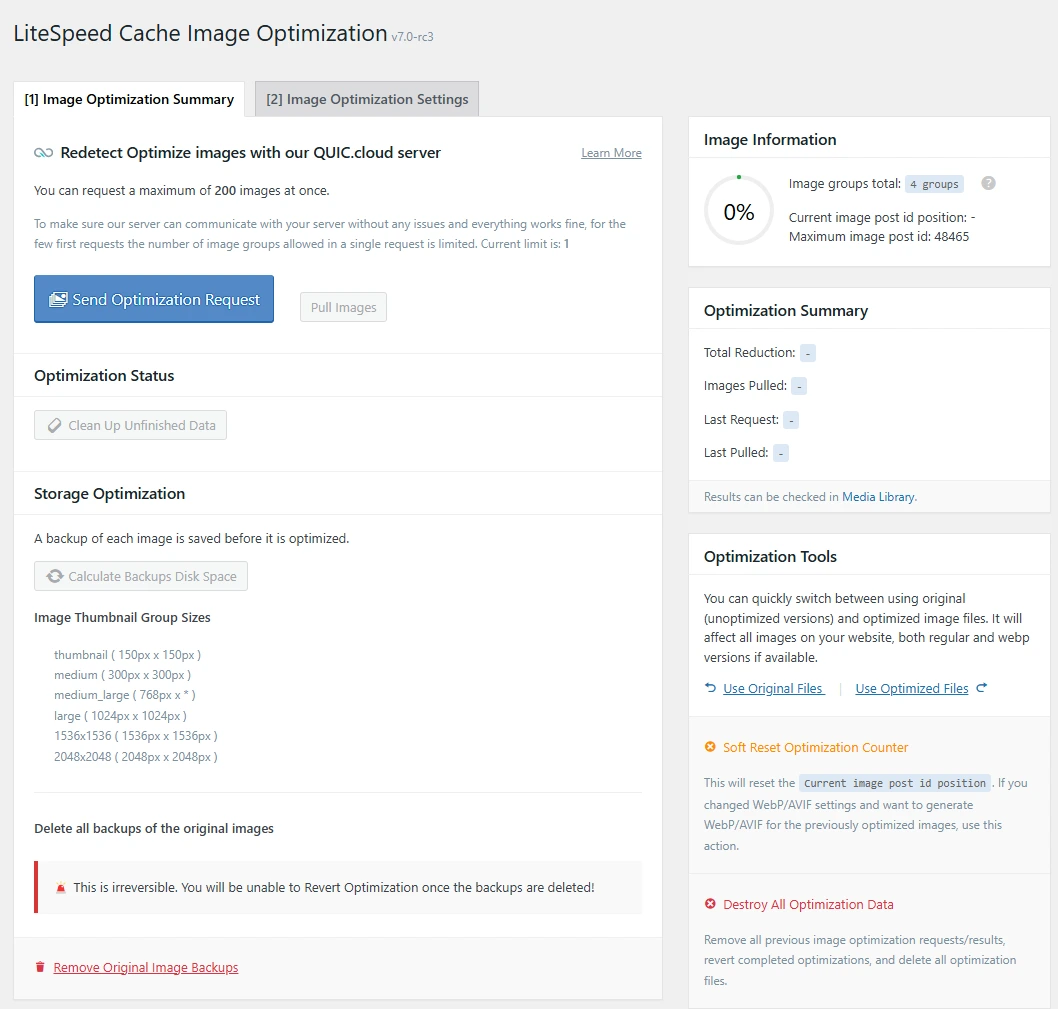Click the red trash can icon
The width and height of the screenshot is (1058, 1009).
[x=40, y=967]
